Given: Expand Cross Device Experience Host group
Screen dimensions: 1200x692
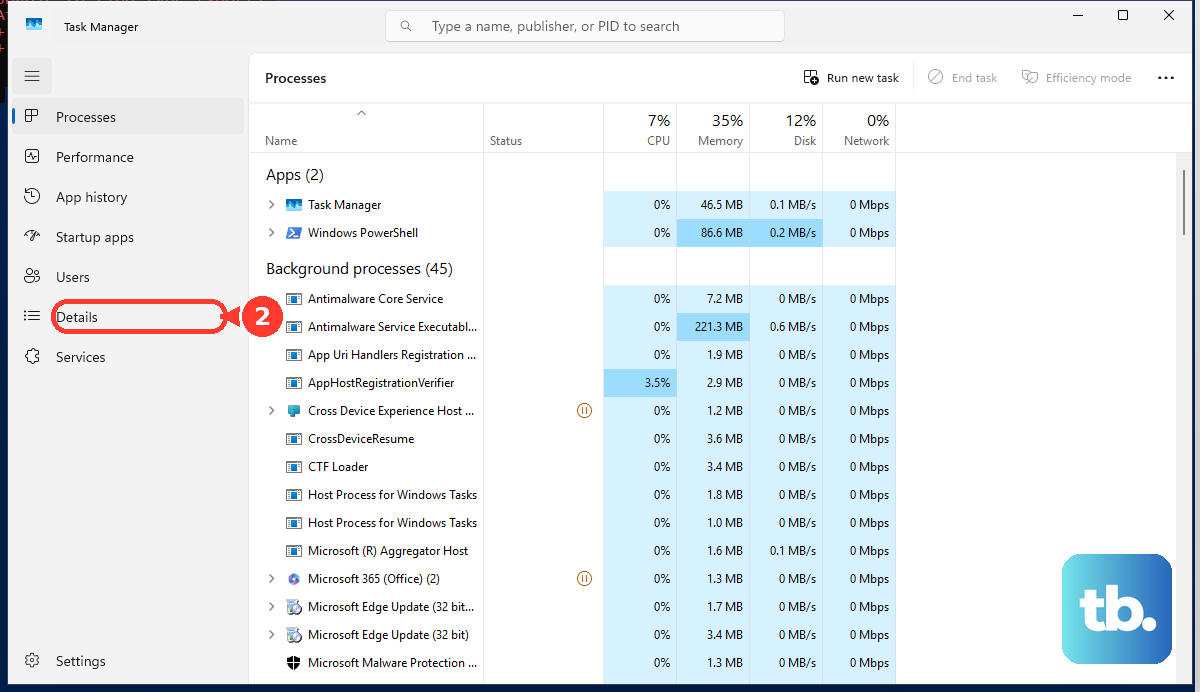Looking at the screenshot, I should pos(271,411).
